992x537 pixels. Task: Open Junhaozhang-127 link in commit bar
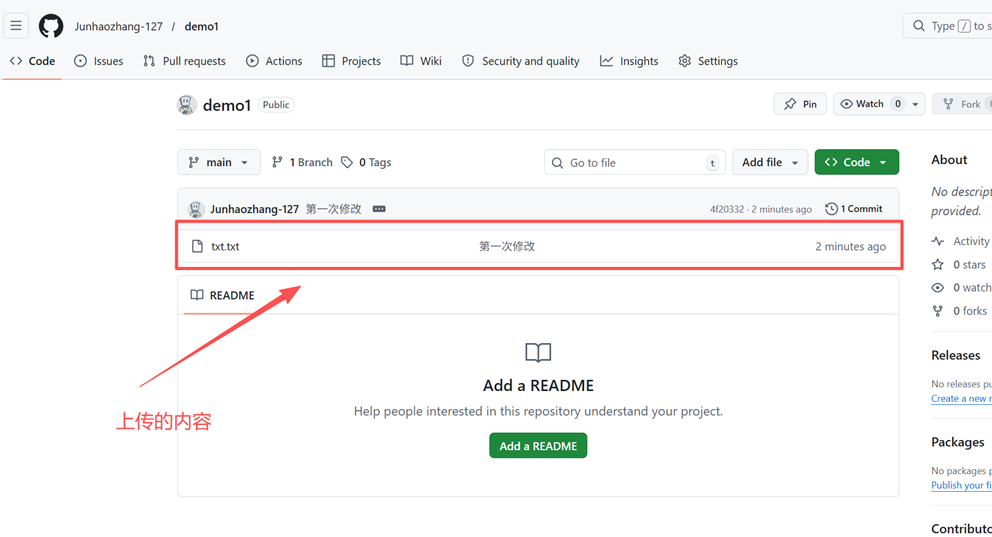[x=254, y=209]
